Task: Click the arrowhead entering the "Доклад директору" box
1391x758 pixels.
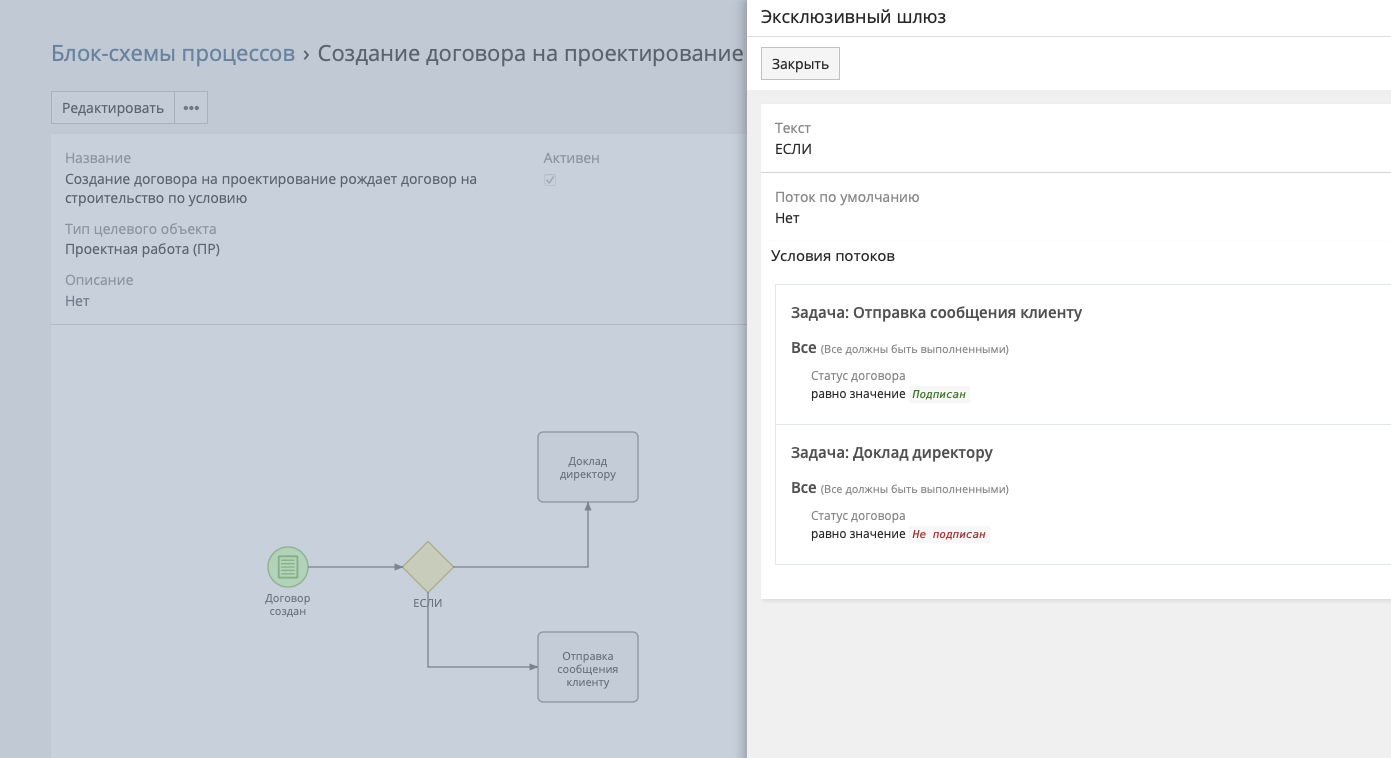Action: [588, 508]
